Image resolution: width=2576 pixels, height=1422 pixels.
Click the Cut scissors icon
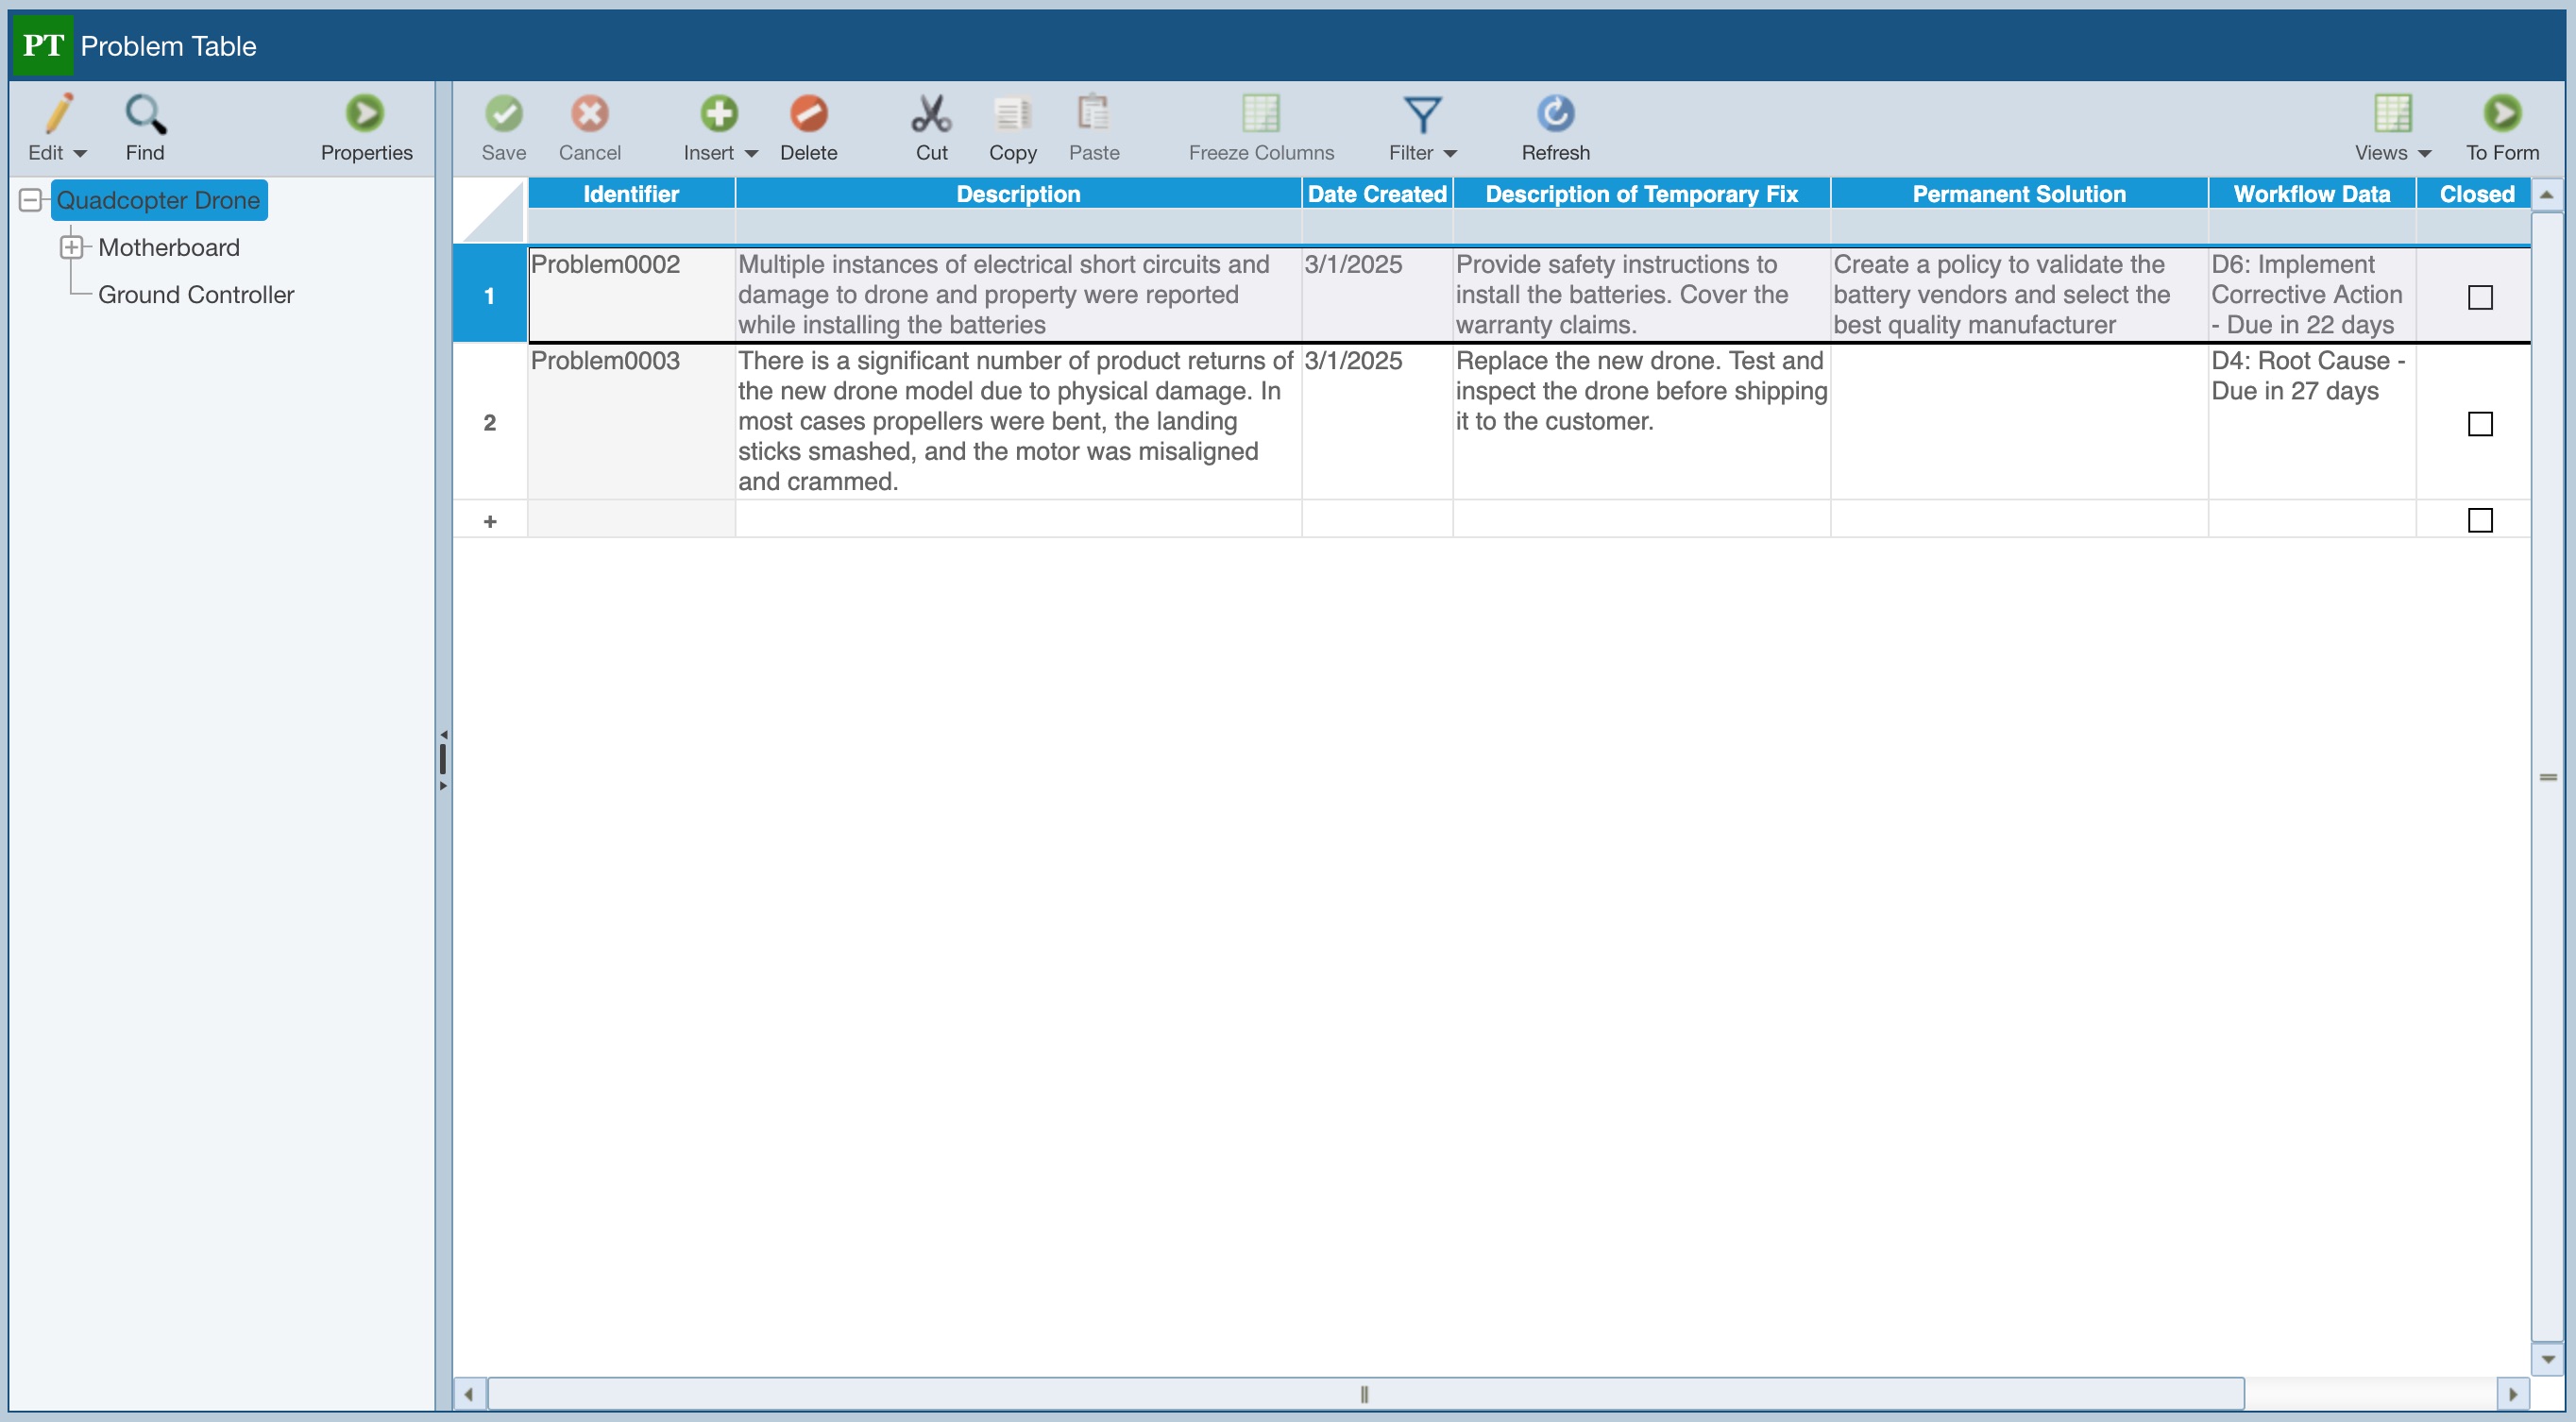[931, 113]
